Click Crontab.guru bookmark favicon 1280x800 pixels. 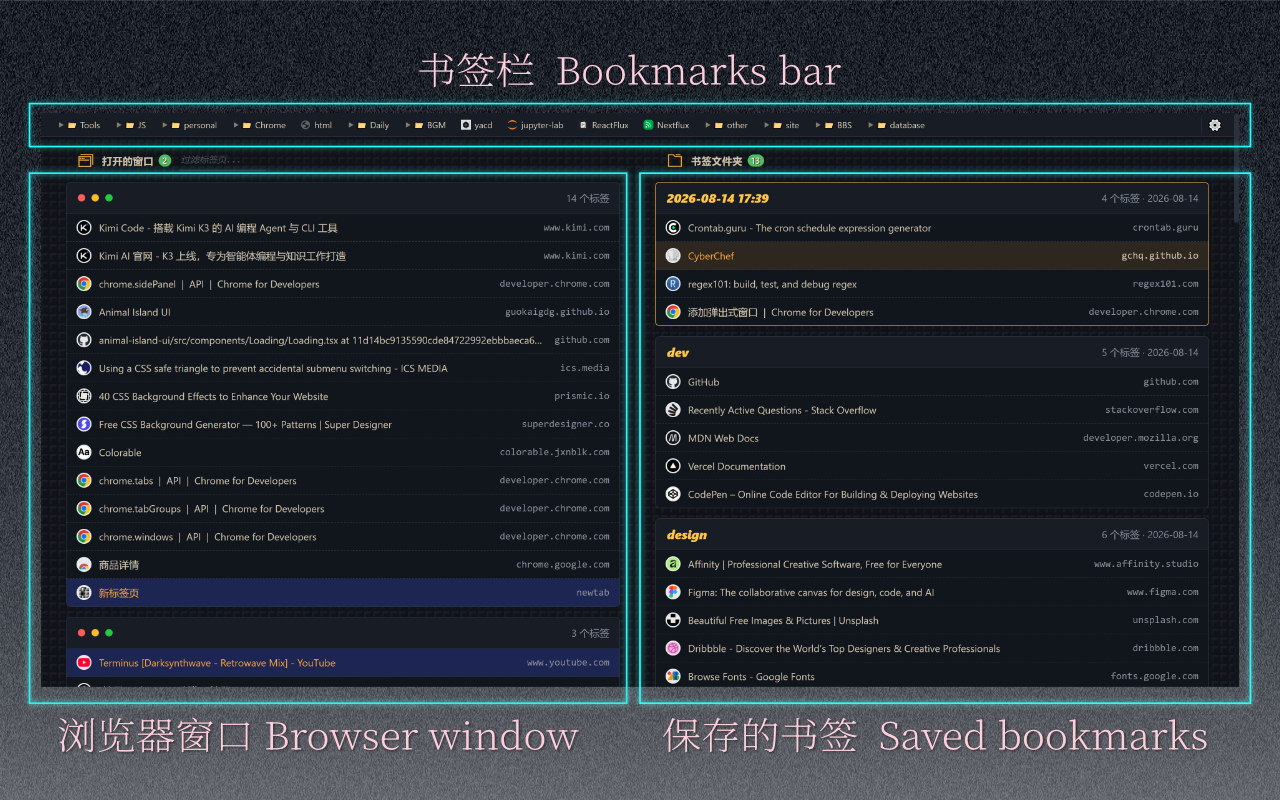pyautogui.click(x=673, y=228)
